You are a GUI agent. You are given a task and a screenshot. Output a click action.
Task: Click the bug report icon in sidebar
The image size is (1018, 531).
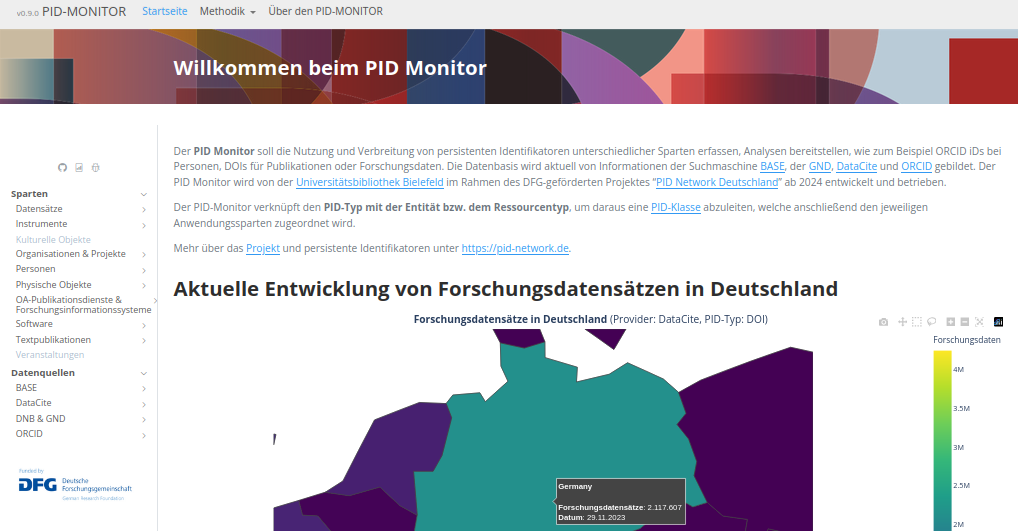95,167
